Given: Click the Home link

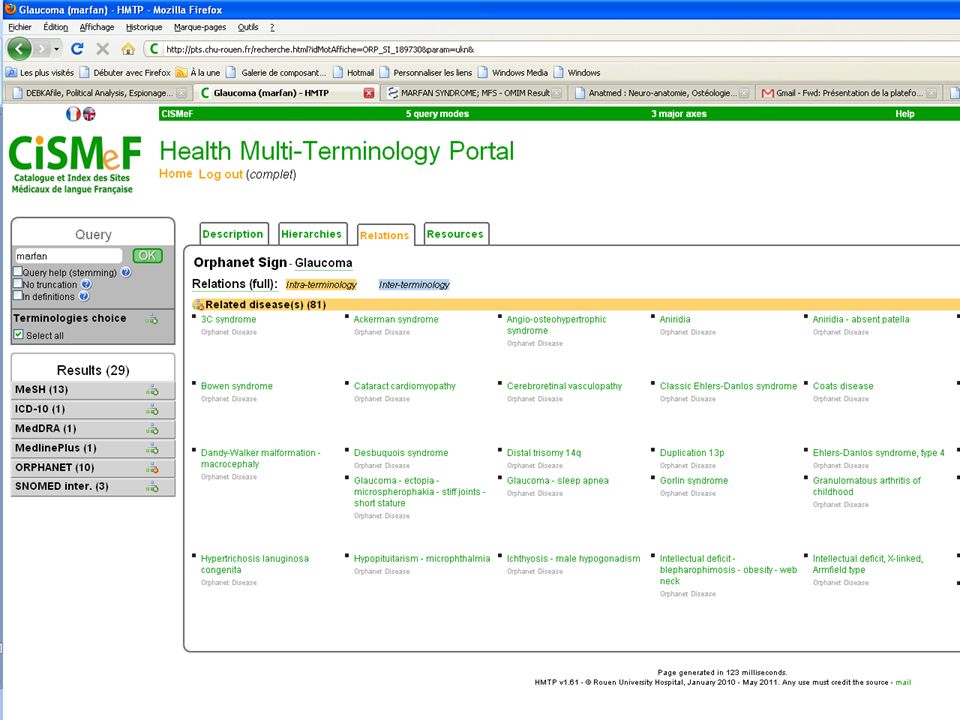Looking at the screenshot, I should pos(176,174).
